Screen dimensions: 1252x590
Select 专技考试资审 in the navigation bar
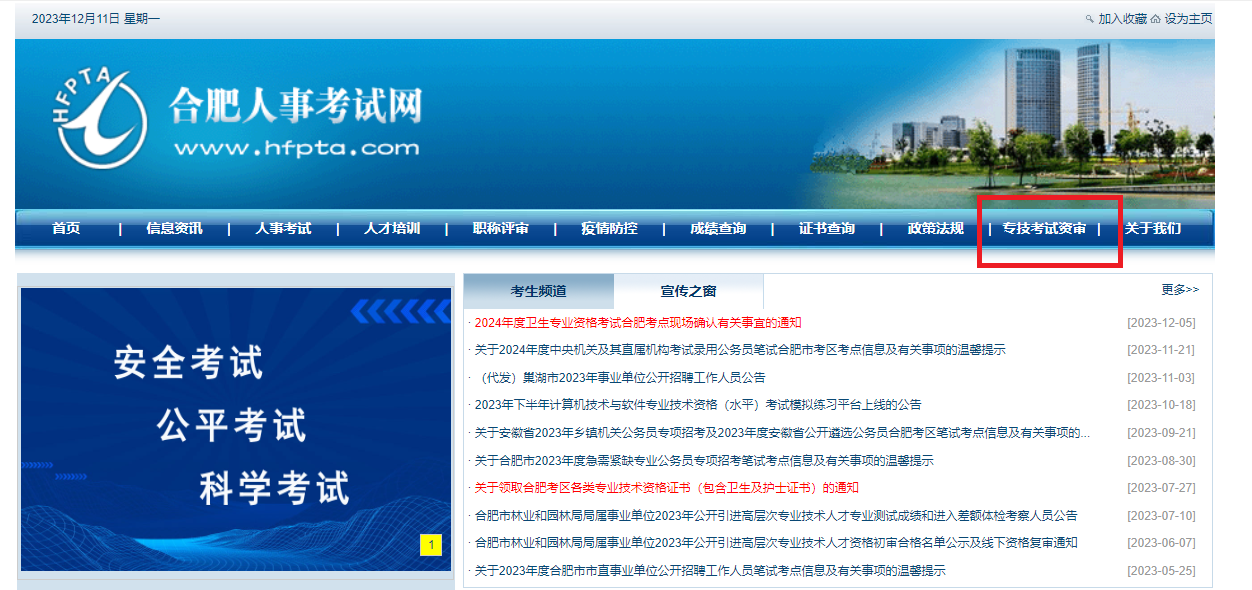pos(1043,227)
